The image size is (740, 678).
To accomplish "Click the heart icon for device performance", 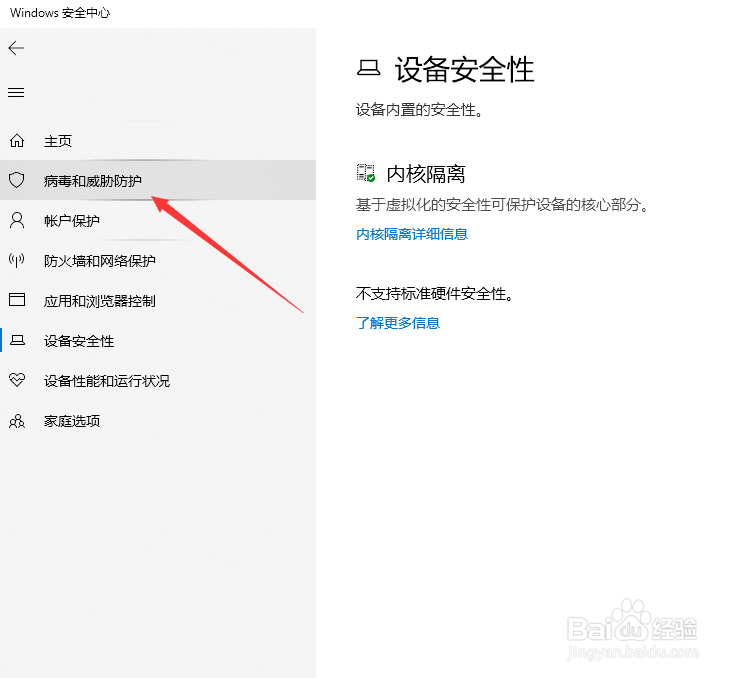I will (17, 380).
